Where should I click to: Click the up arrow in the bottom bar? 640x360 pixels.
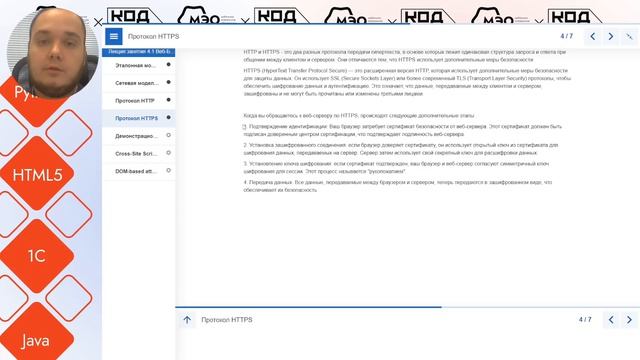[x=187, y=320]
